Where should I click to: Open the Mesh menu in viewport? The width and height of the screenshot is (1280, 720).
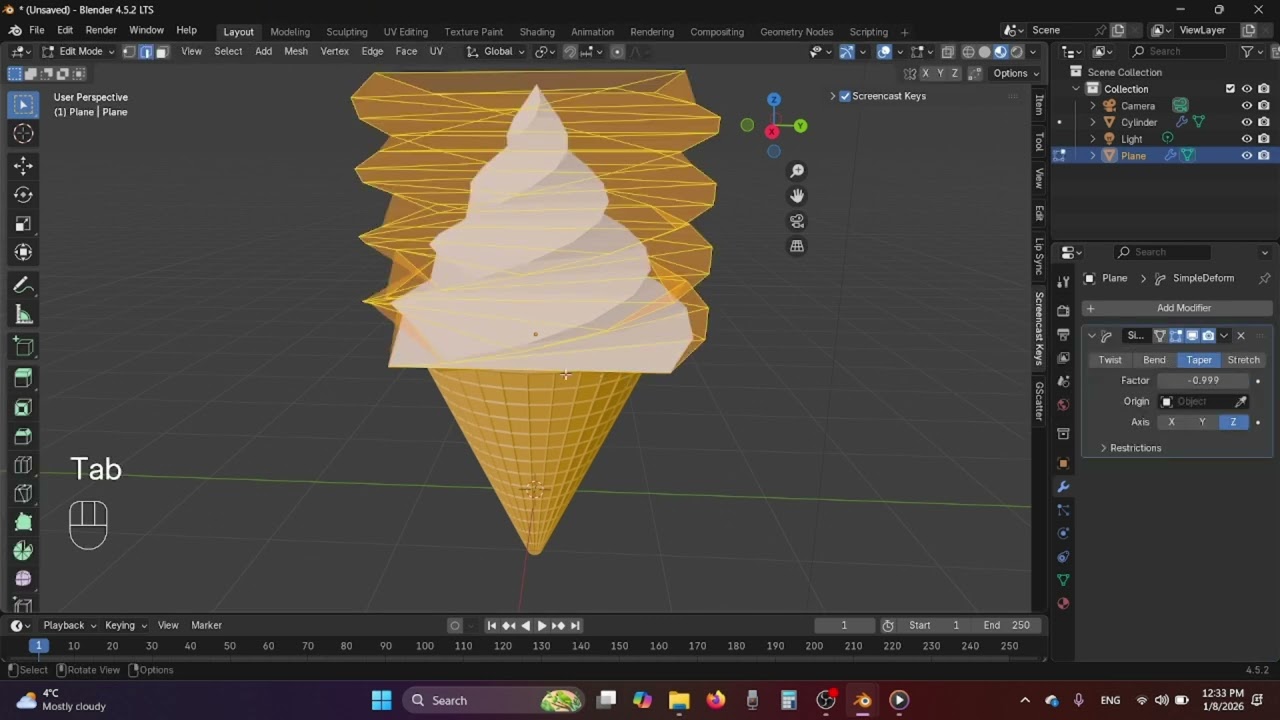coord(296,52)
